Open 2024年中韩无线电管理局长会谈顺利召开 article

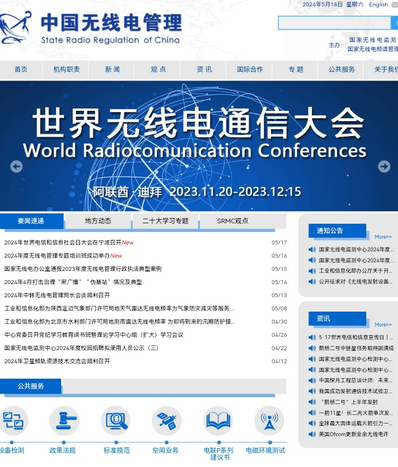pos(57,295)
